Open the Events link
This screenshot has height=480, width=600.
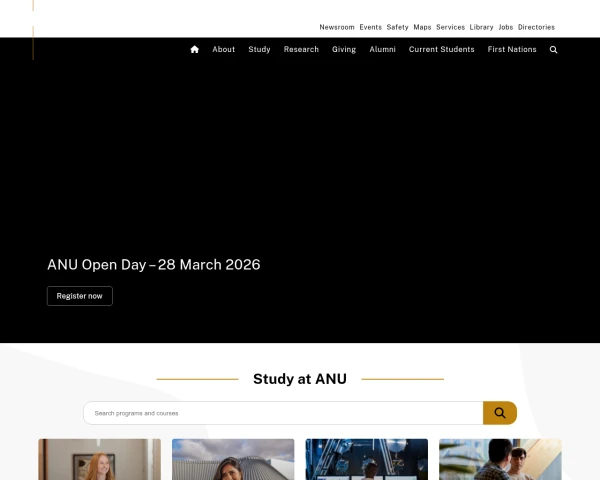pyautogui.click(x=370, y=27)
